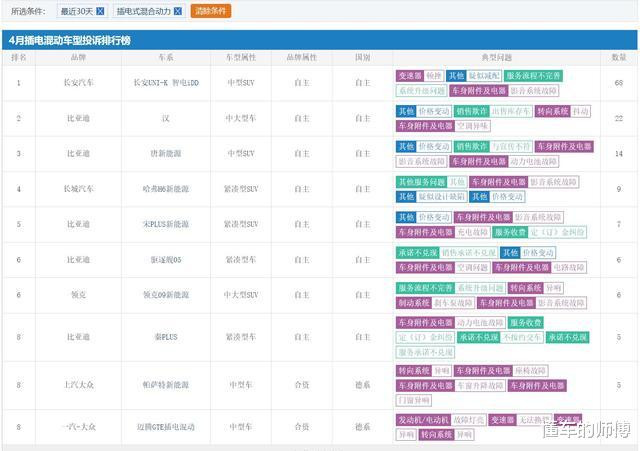
Task: Open the 上汽大众 brand cell
Action: click(78, 385)
